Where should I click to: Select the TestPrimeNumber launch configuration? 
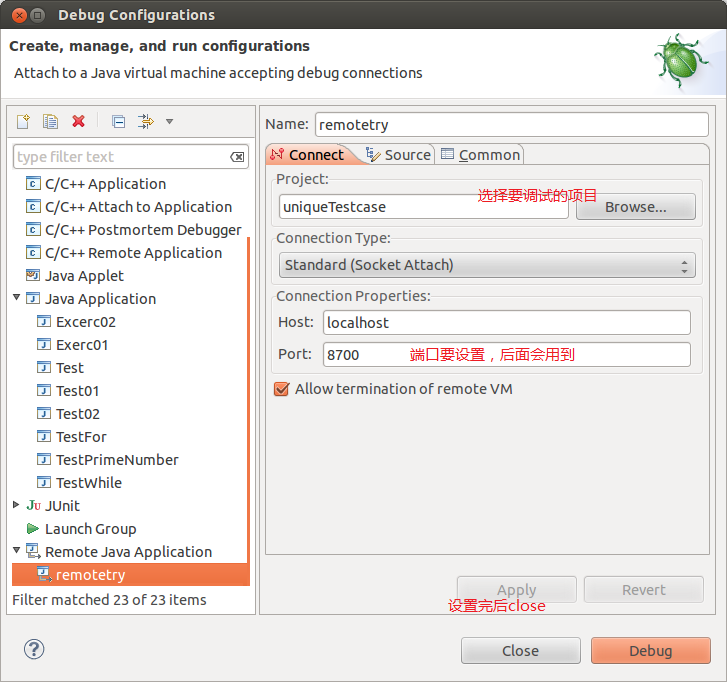(x=117, y=460)
